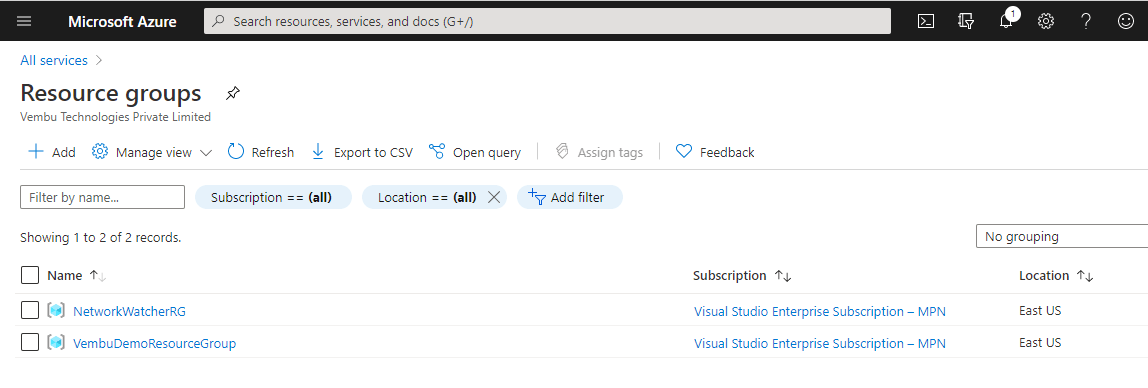Open the Subscription == (all) filter
The height and width of the screenshot is (388, 1148).
point(273,197)
